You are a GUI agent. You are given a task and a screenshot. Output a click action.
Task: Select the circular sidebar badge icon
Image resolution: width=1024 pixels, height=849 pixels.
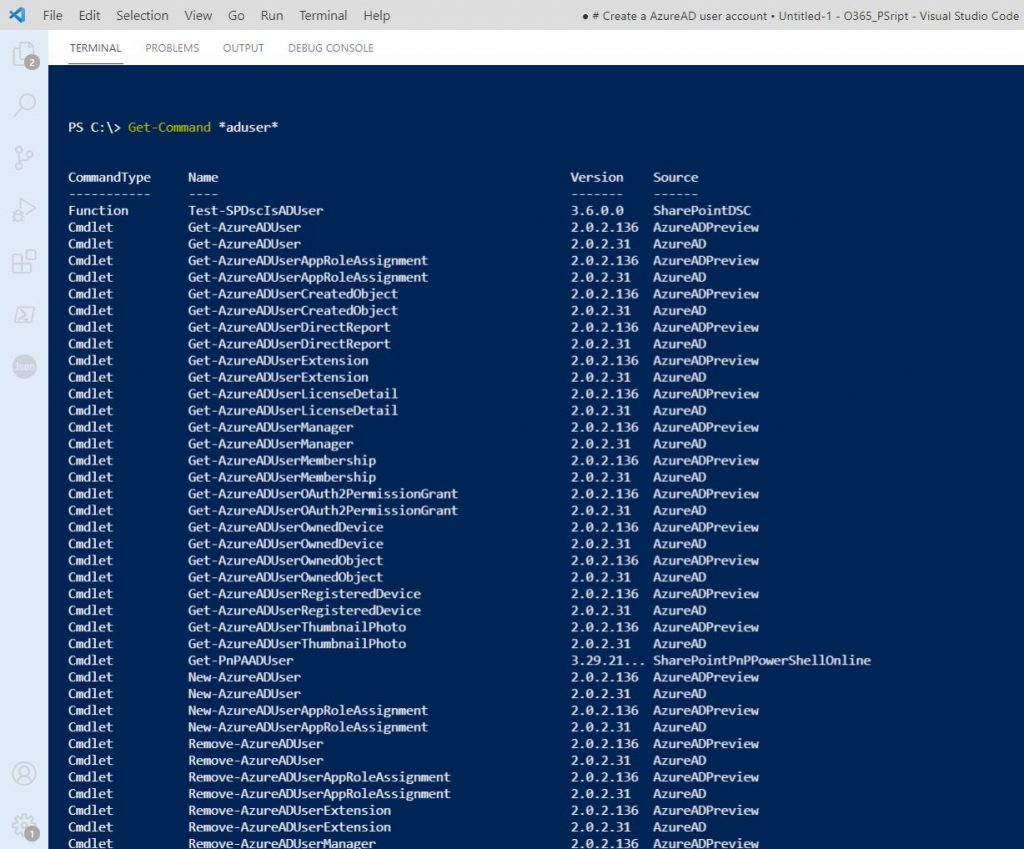[x=24, y=367]
